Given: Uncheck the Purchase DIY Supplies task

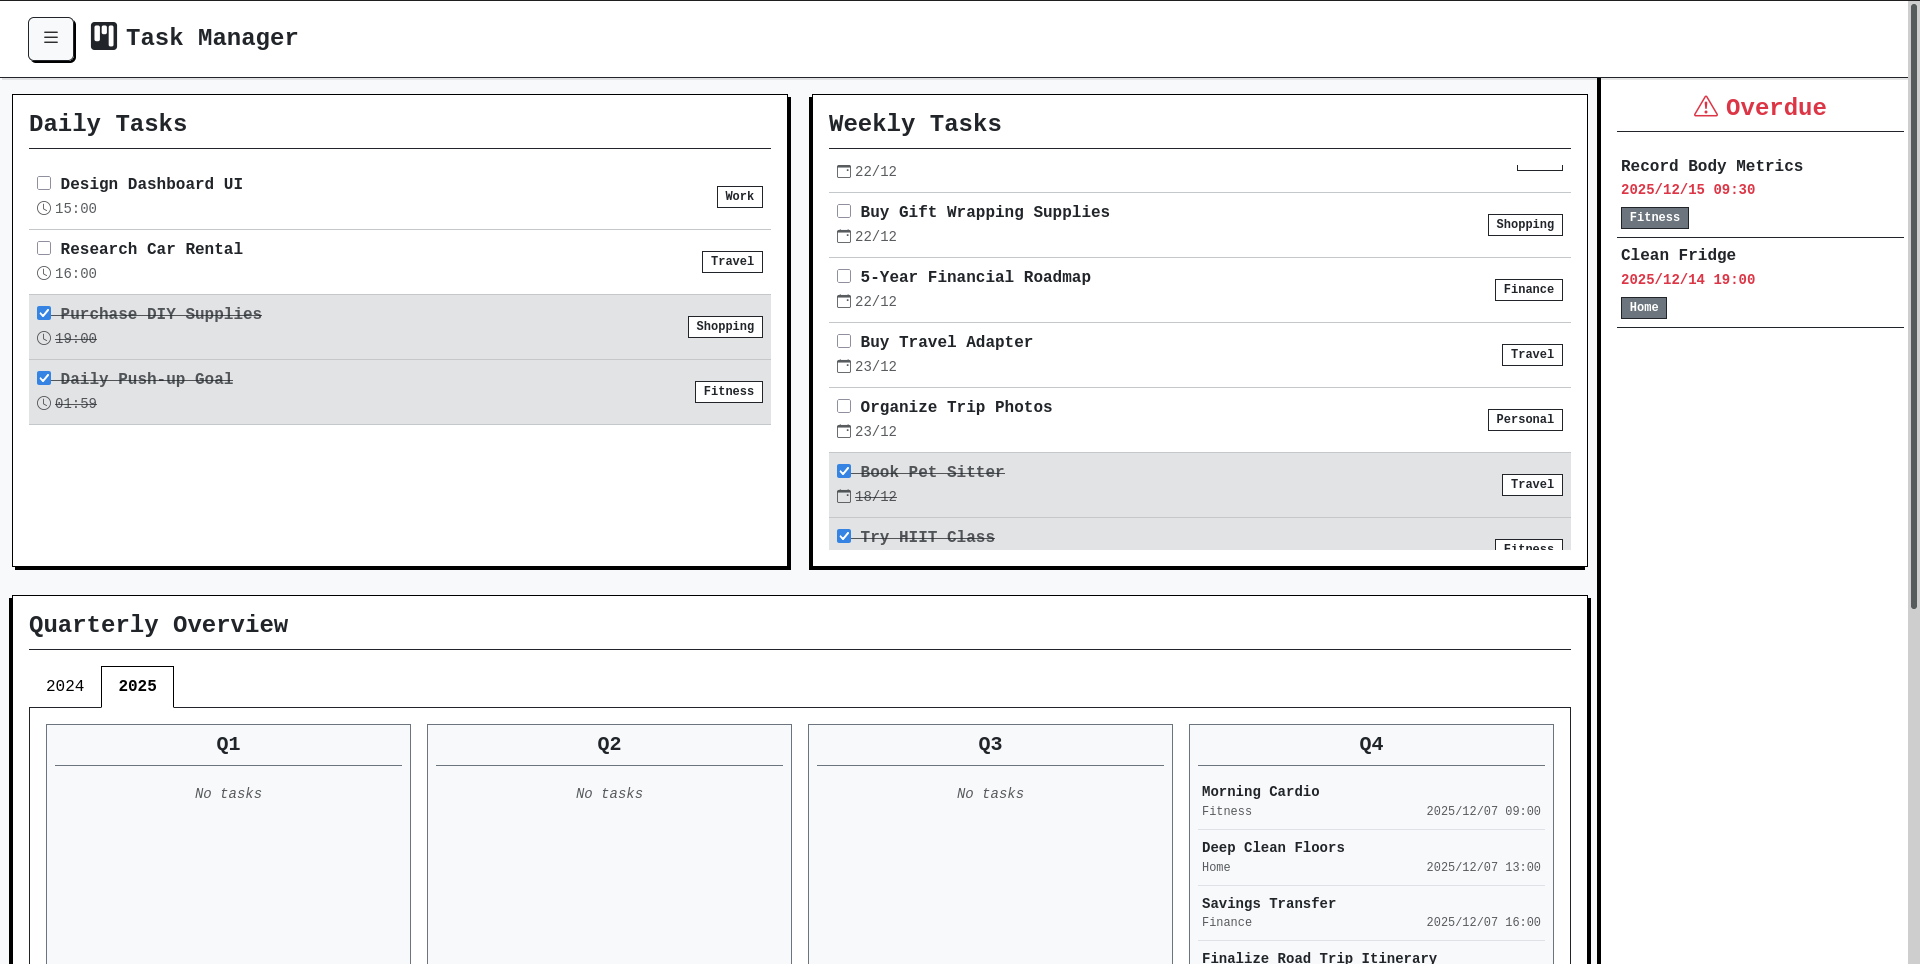Looking at the screenshot, I should pyautogui.click(x=43, y=313).
